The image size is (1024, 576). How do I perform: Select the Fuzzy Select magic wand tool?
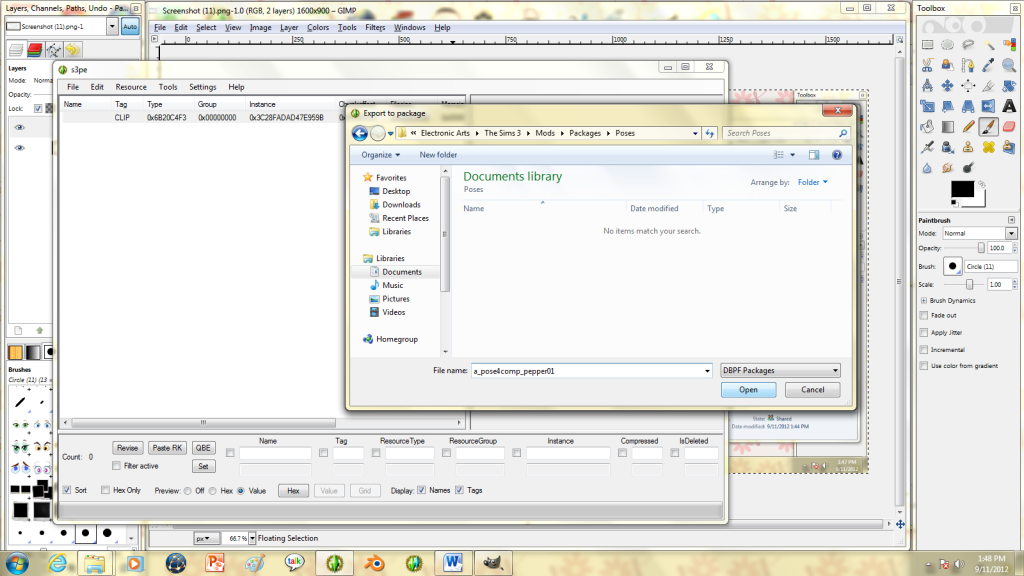click(989, 45)
